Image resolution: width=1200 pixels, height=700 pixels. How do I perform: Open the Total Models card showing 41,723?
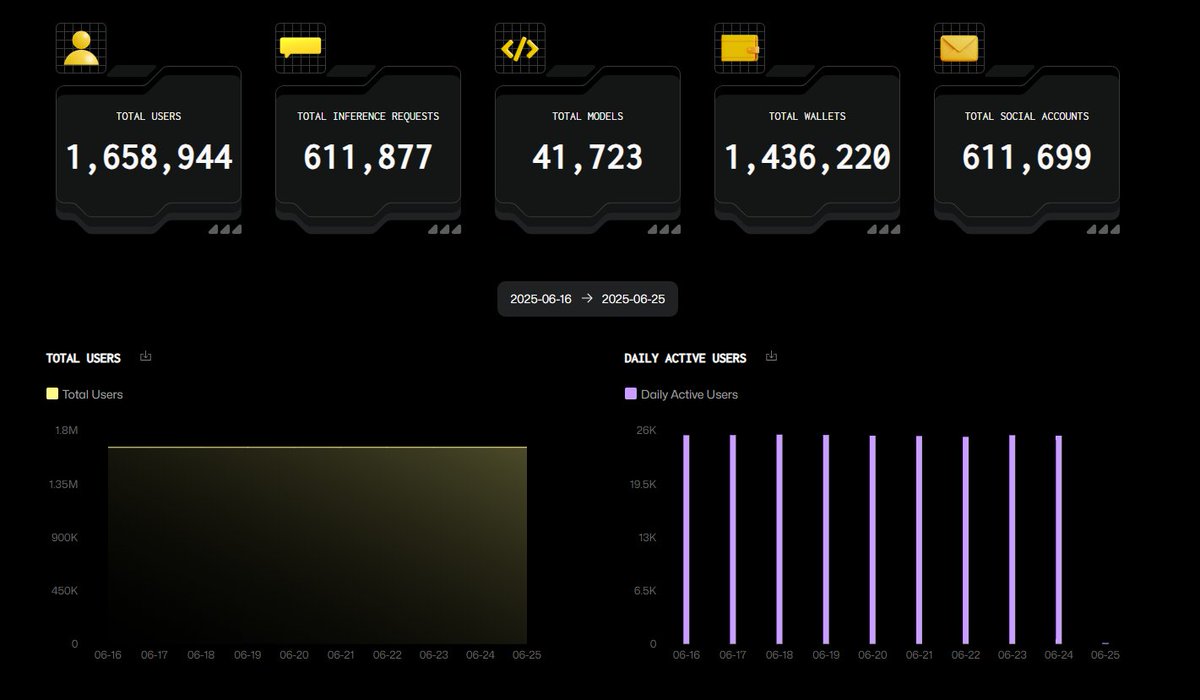click(588, 150)
